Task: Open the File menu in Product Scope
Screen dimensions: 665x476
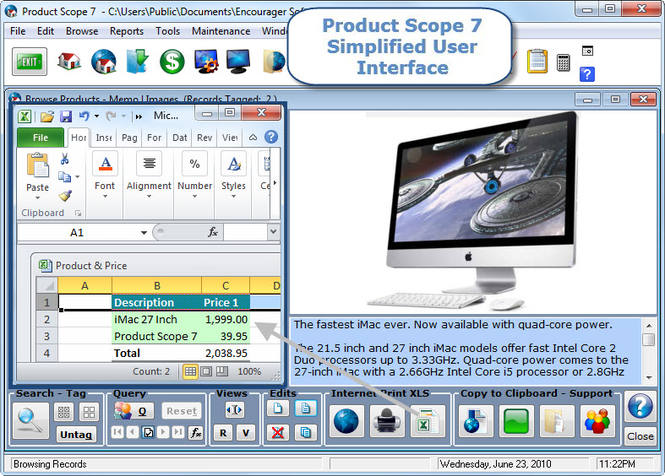Action: coord(17,31)
